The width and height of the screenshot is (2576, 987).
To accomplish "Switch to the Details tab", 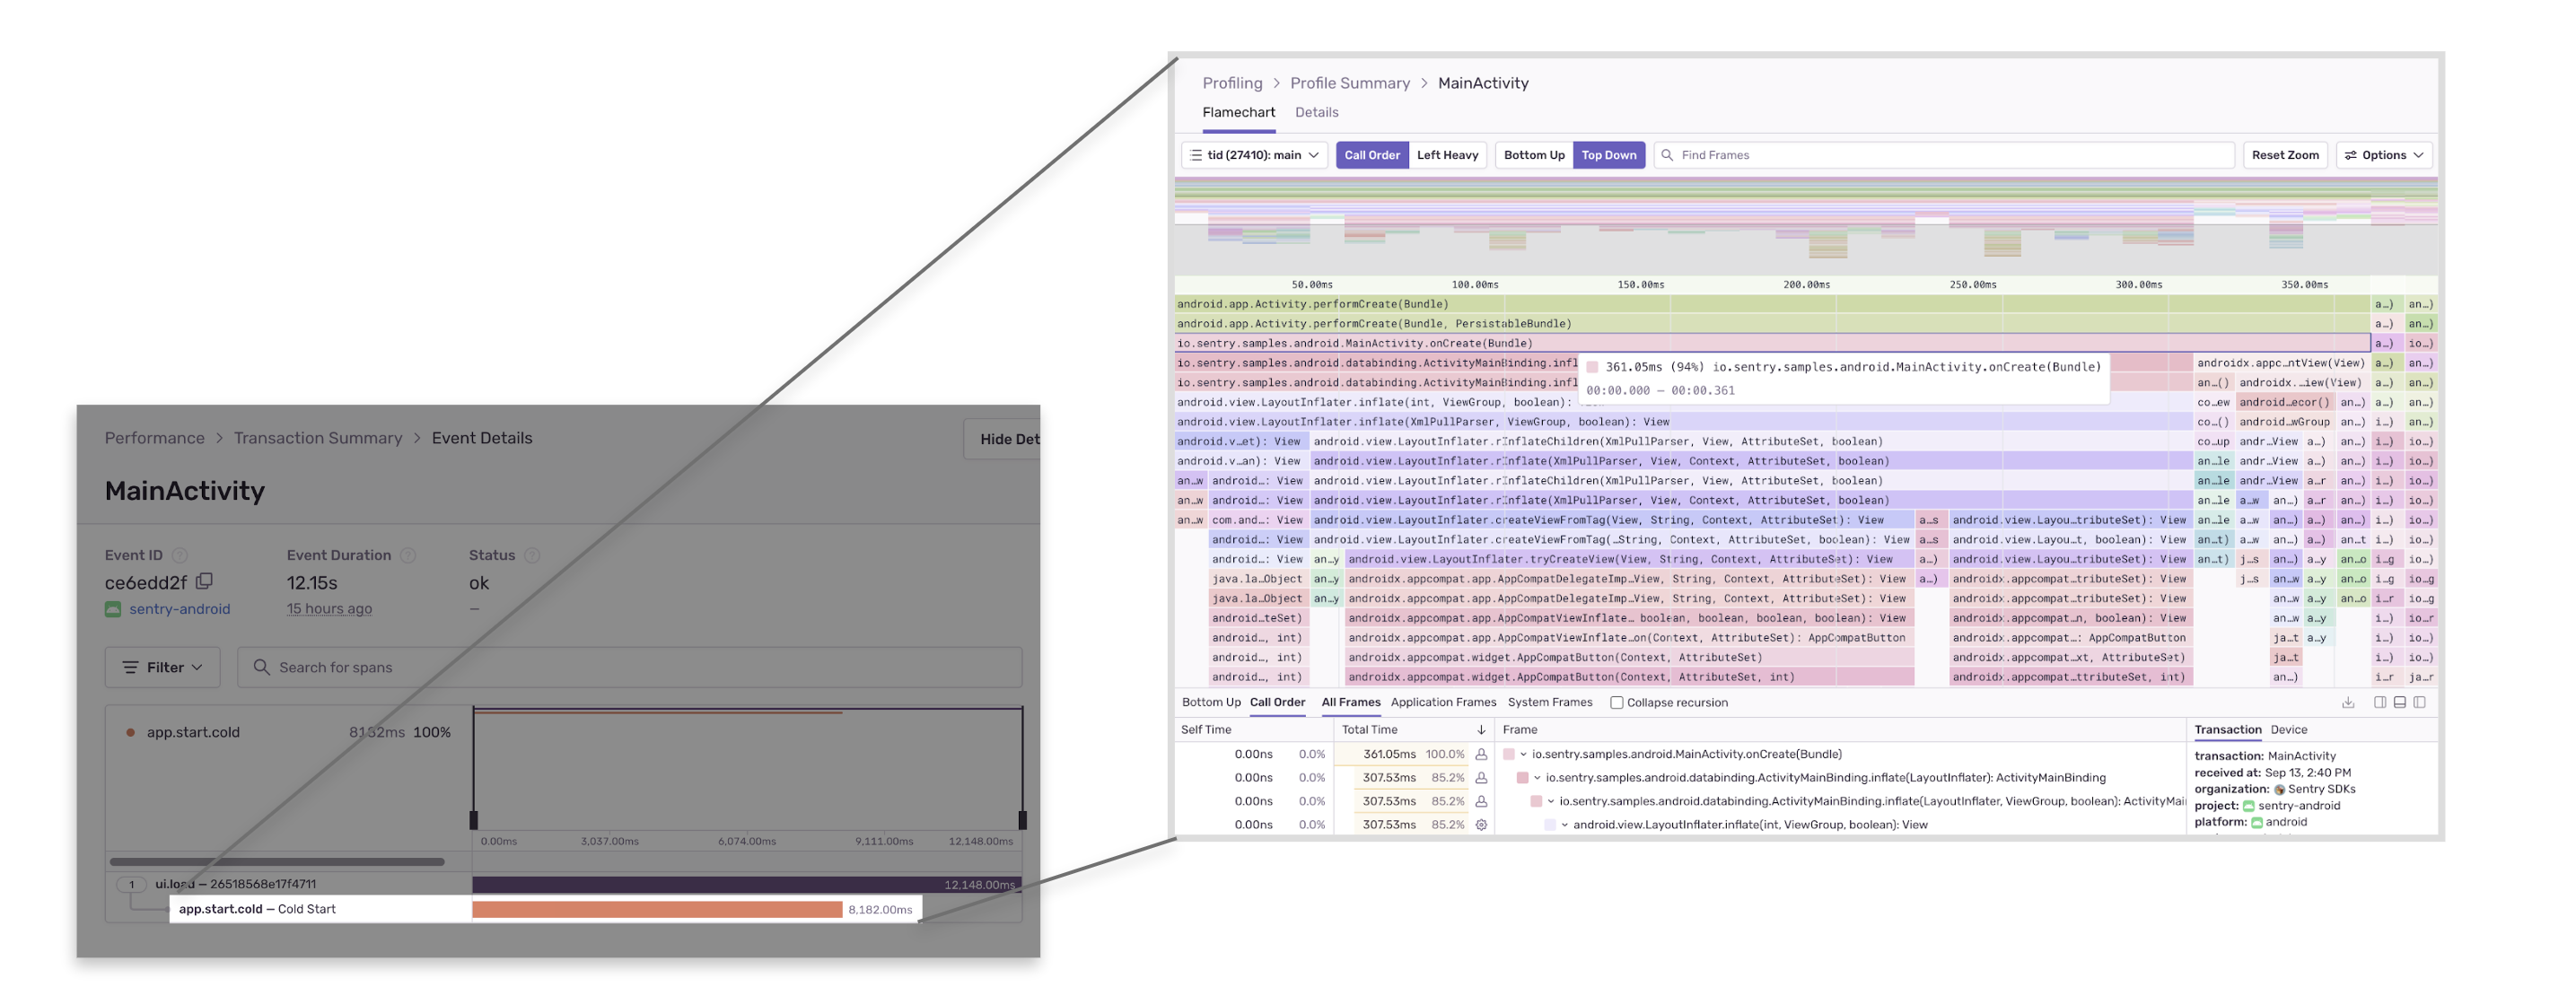I will coord(1316,112).
